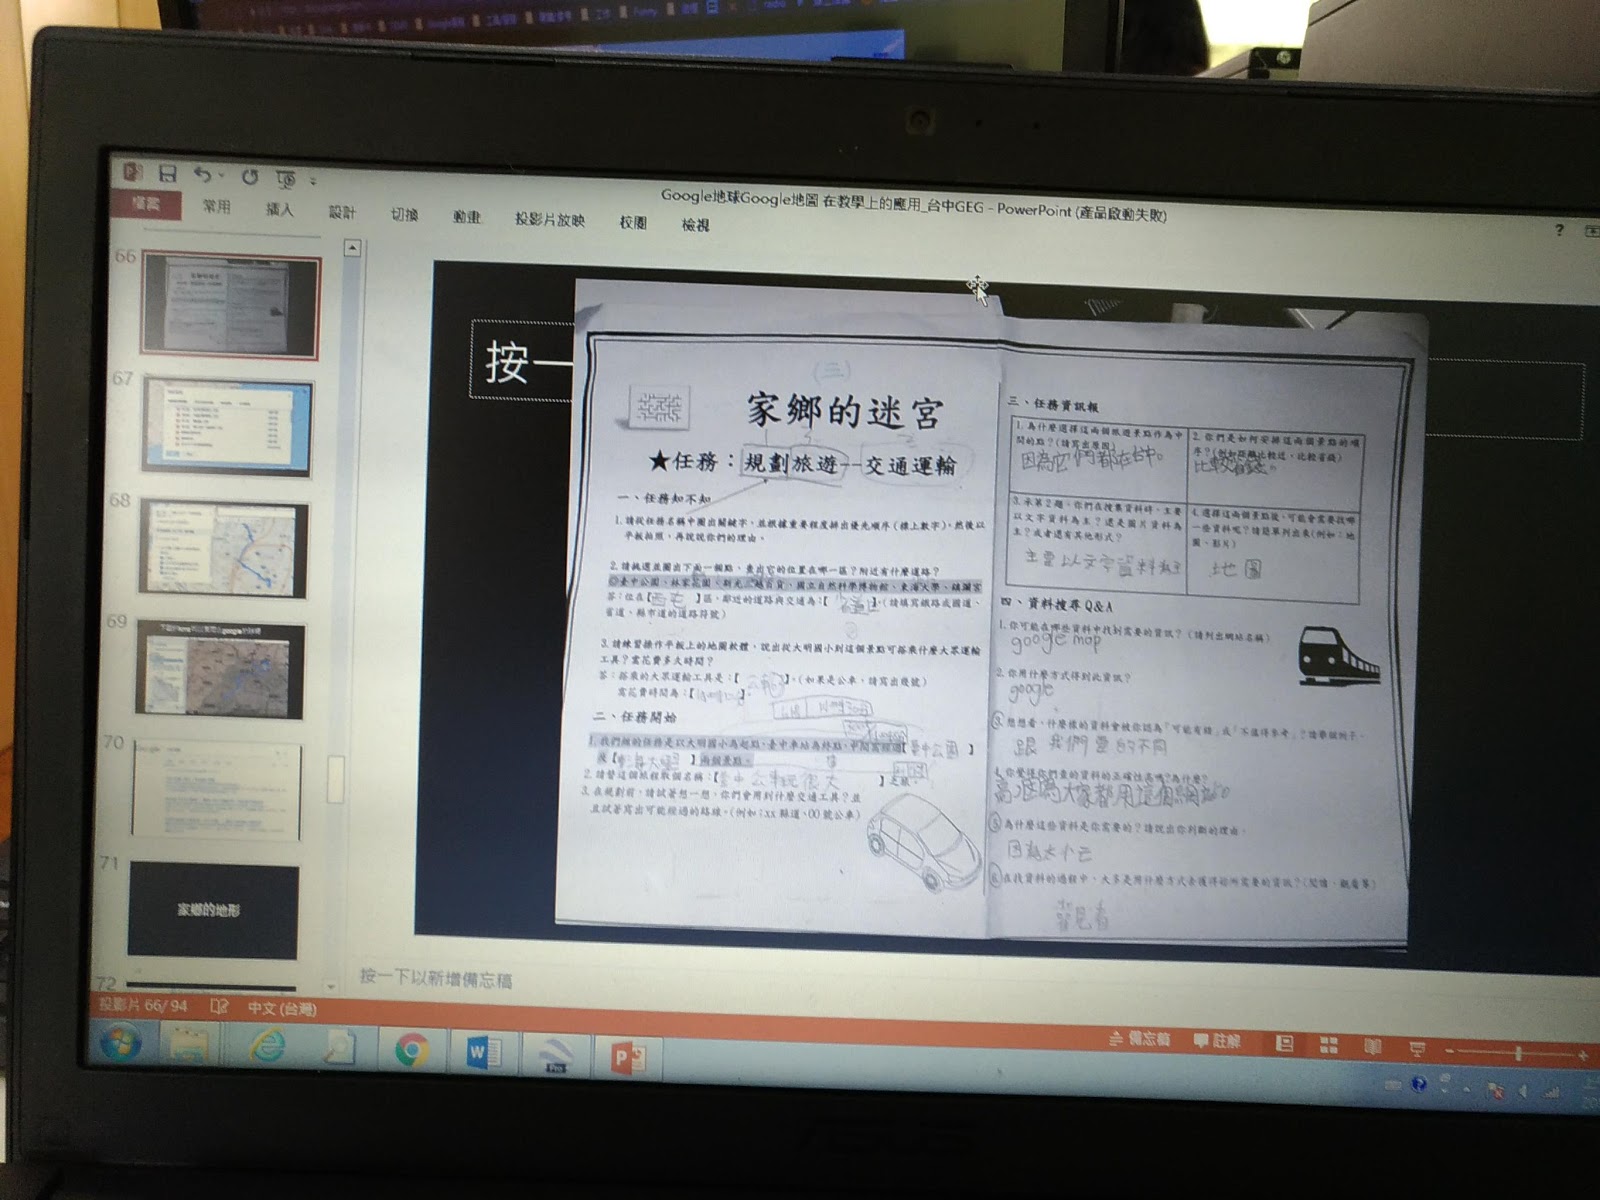Click the network signal tray icon
This screenshot has height=1200, width=1600.
(x=1552, y=1094)
